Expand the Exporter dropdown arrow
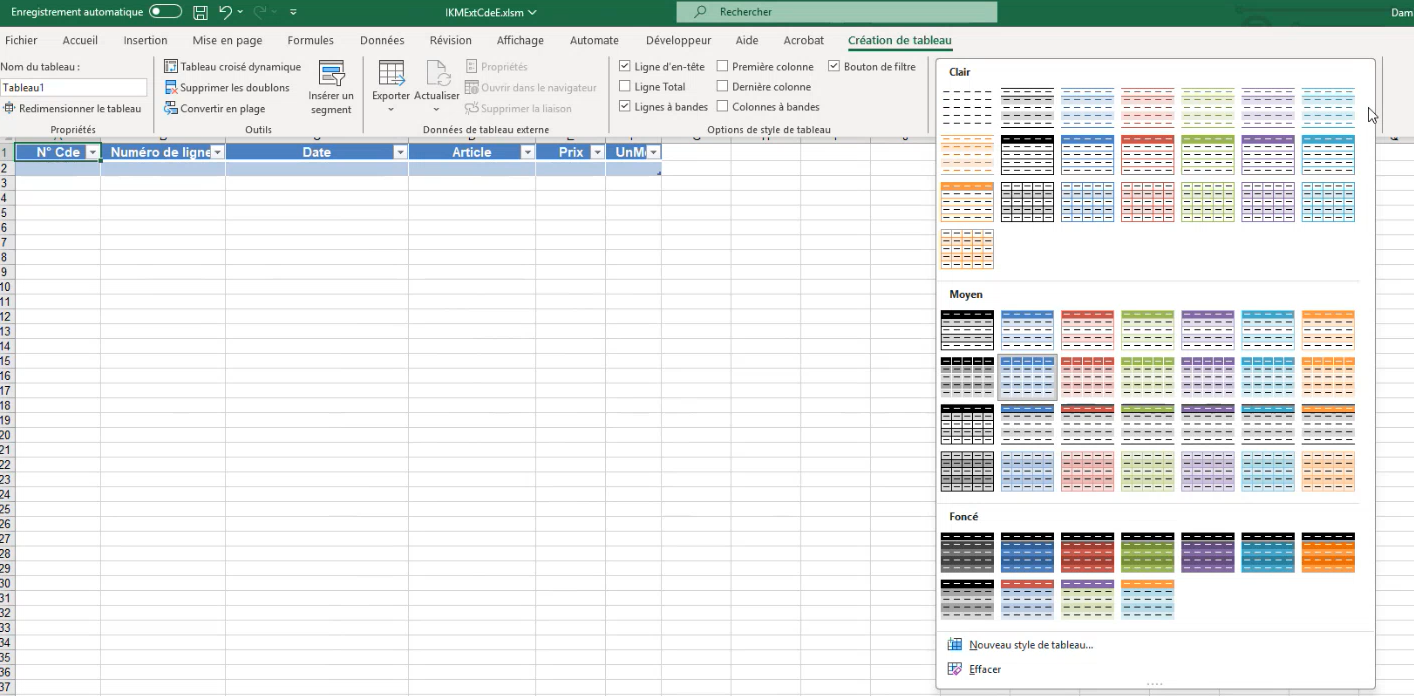Screen dimensions: 1414x696 (x=391, y=109)
